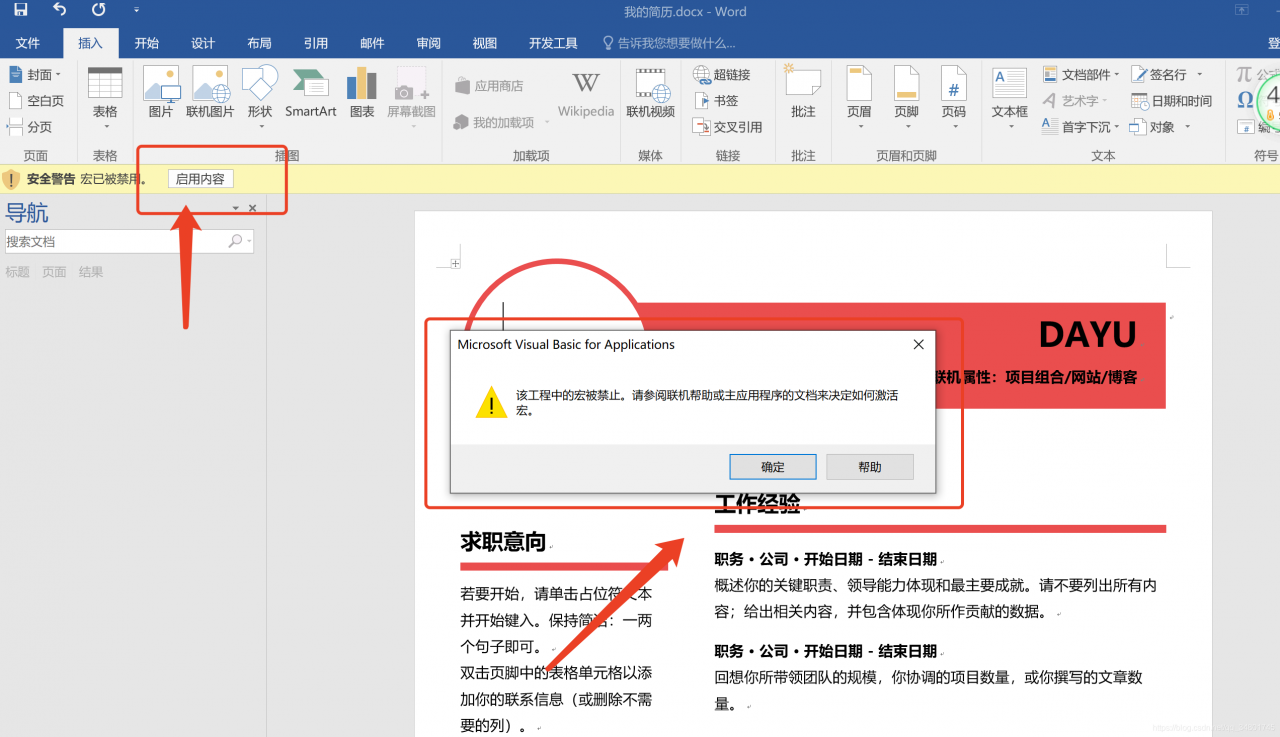Open the 开发工具 tab
1280x737 pixels.
click(x=553, y=43)
